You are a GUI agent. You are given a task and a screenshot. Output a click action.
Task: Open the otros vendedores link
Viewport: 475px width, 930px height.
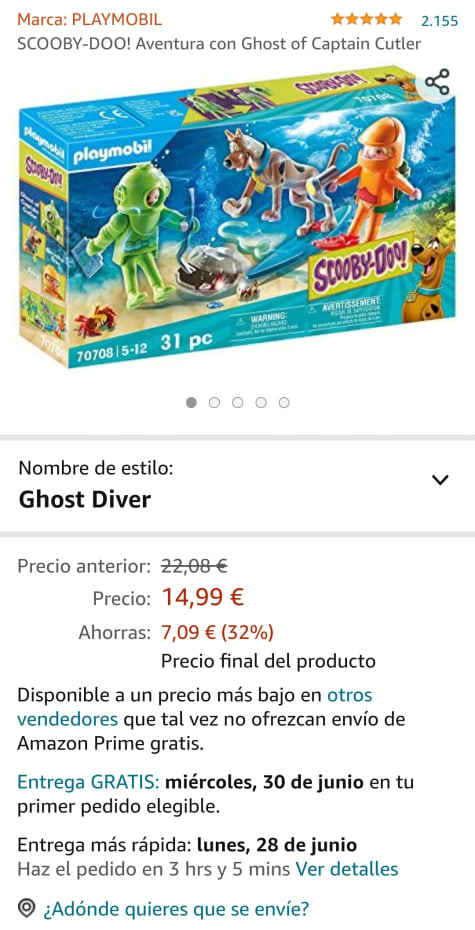(x=195, y=707)
